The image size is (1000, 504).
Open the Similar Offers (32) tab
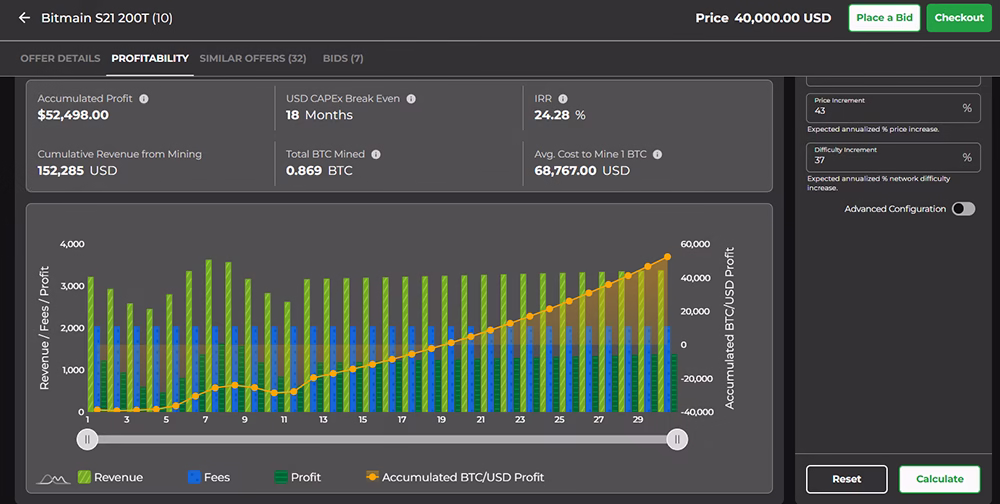coord(253,59)
